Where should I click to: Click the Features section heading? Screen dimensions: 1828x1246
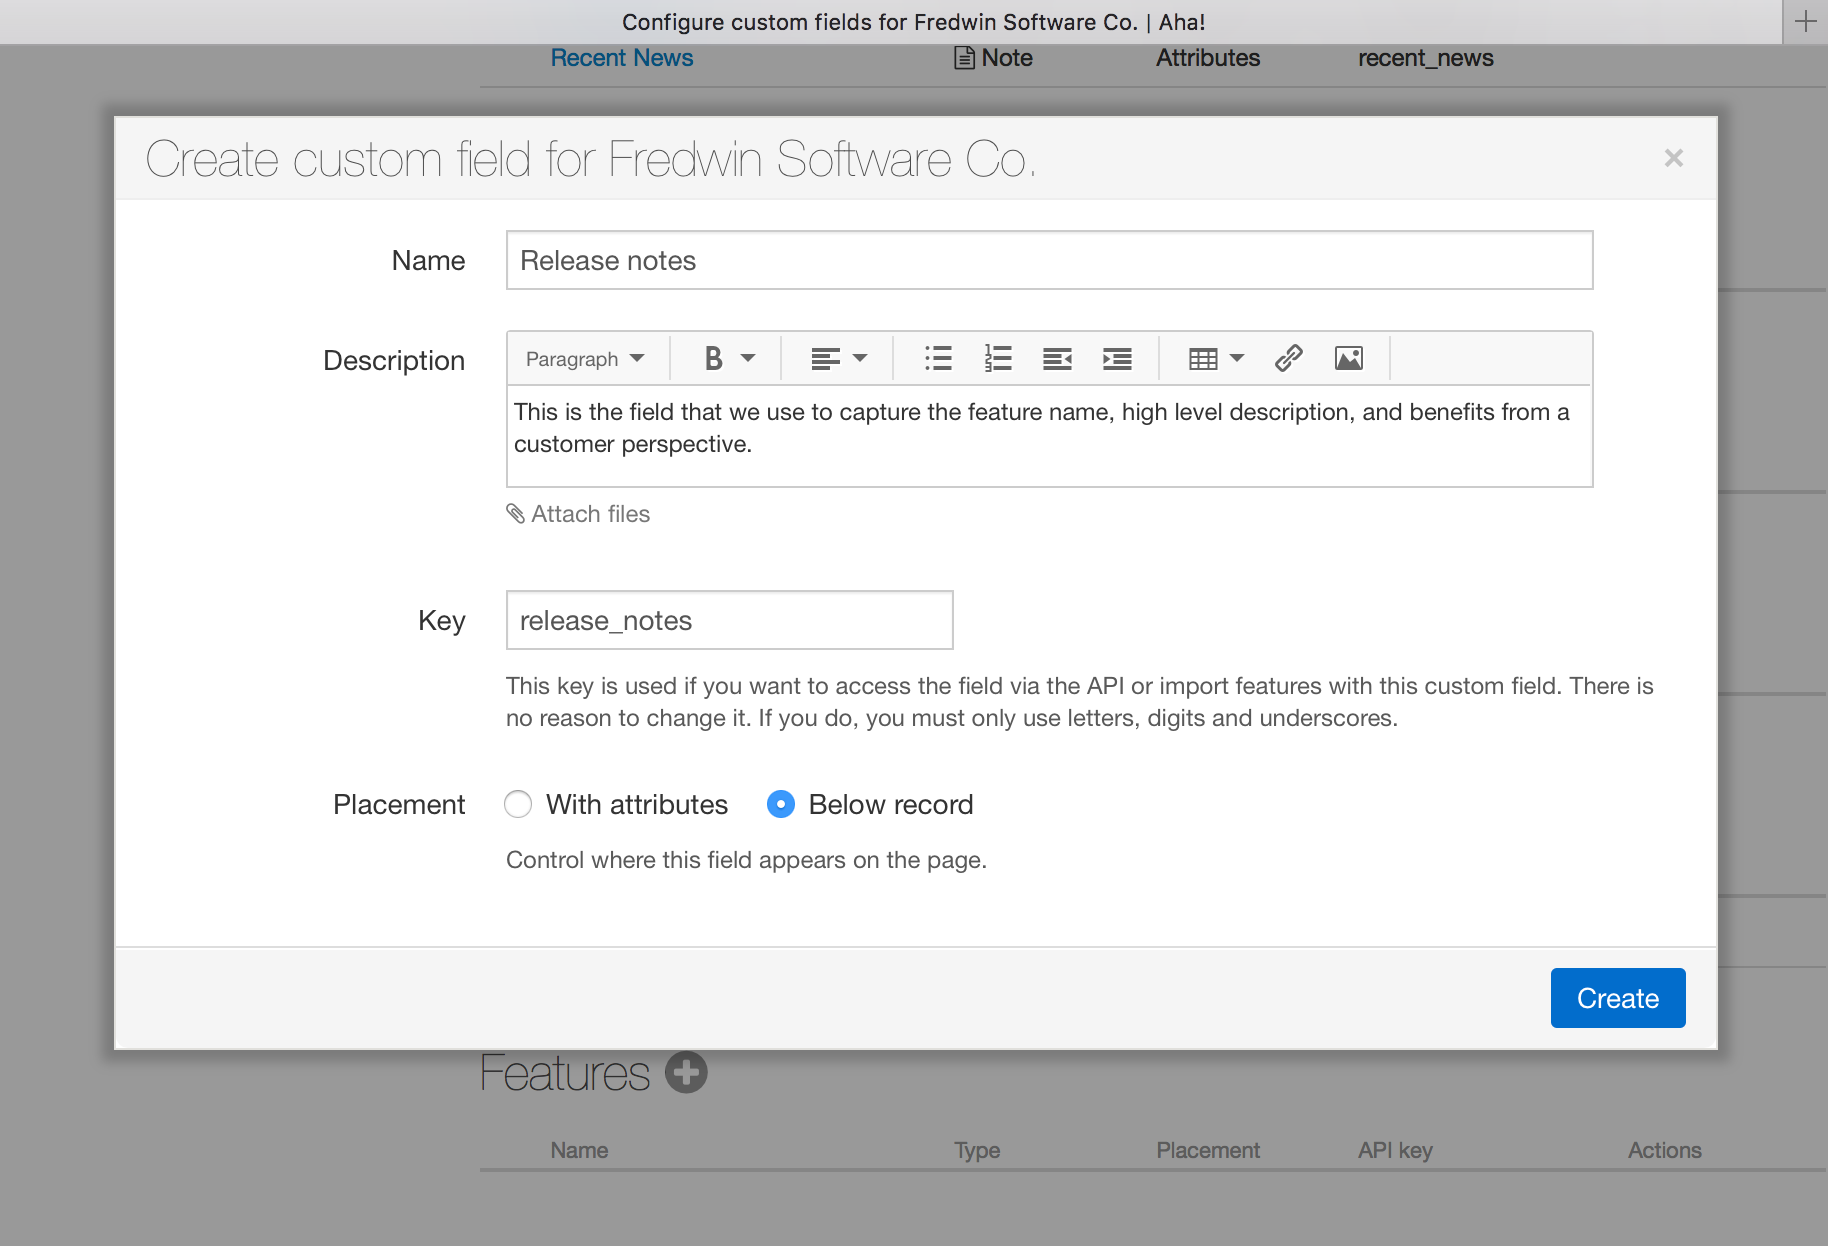565,1073
